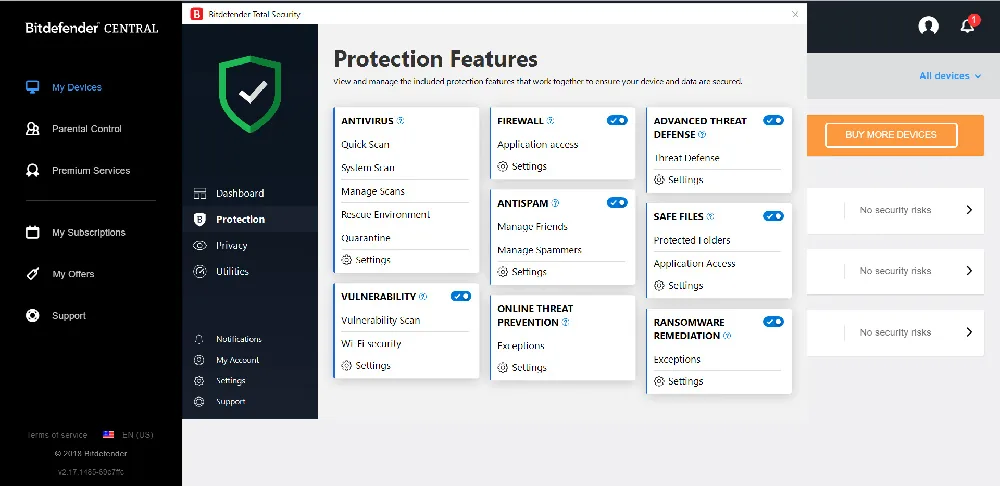
Task: Toggle the Safe Files switch
Action: click(774, 216)
